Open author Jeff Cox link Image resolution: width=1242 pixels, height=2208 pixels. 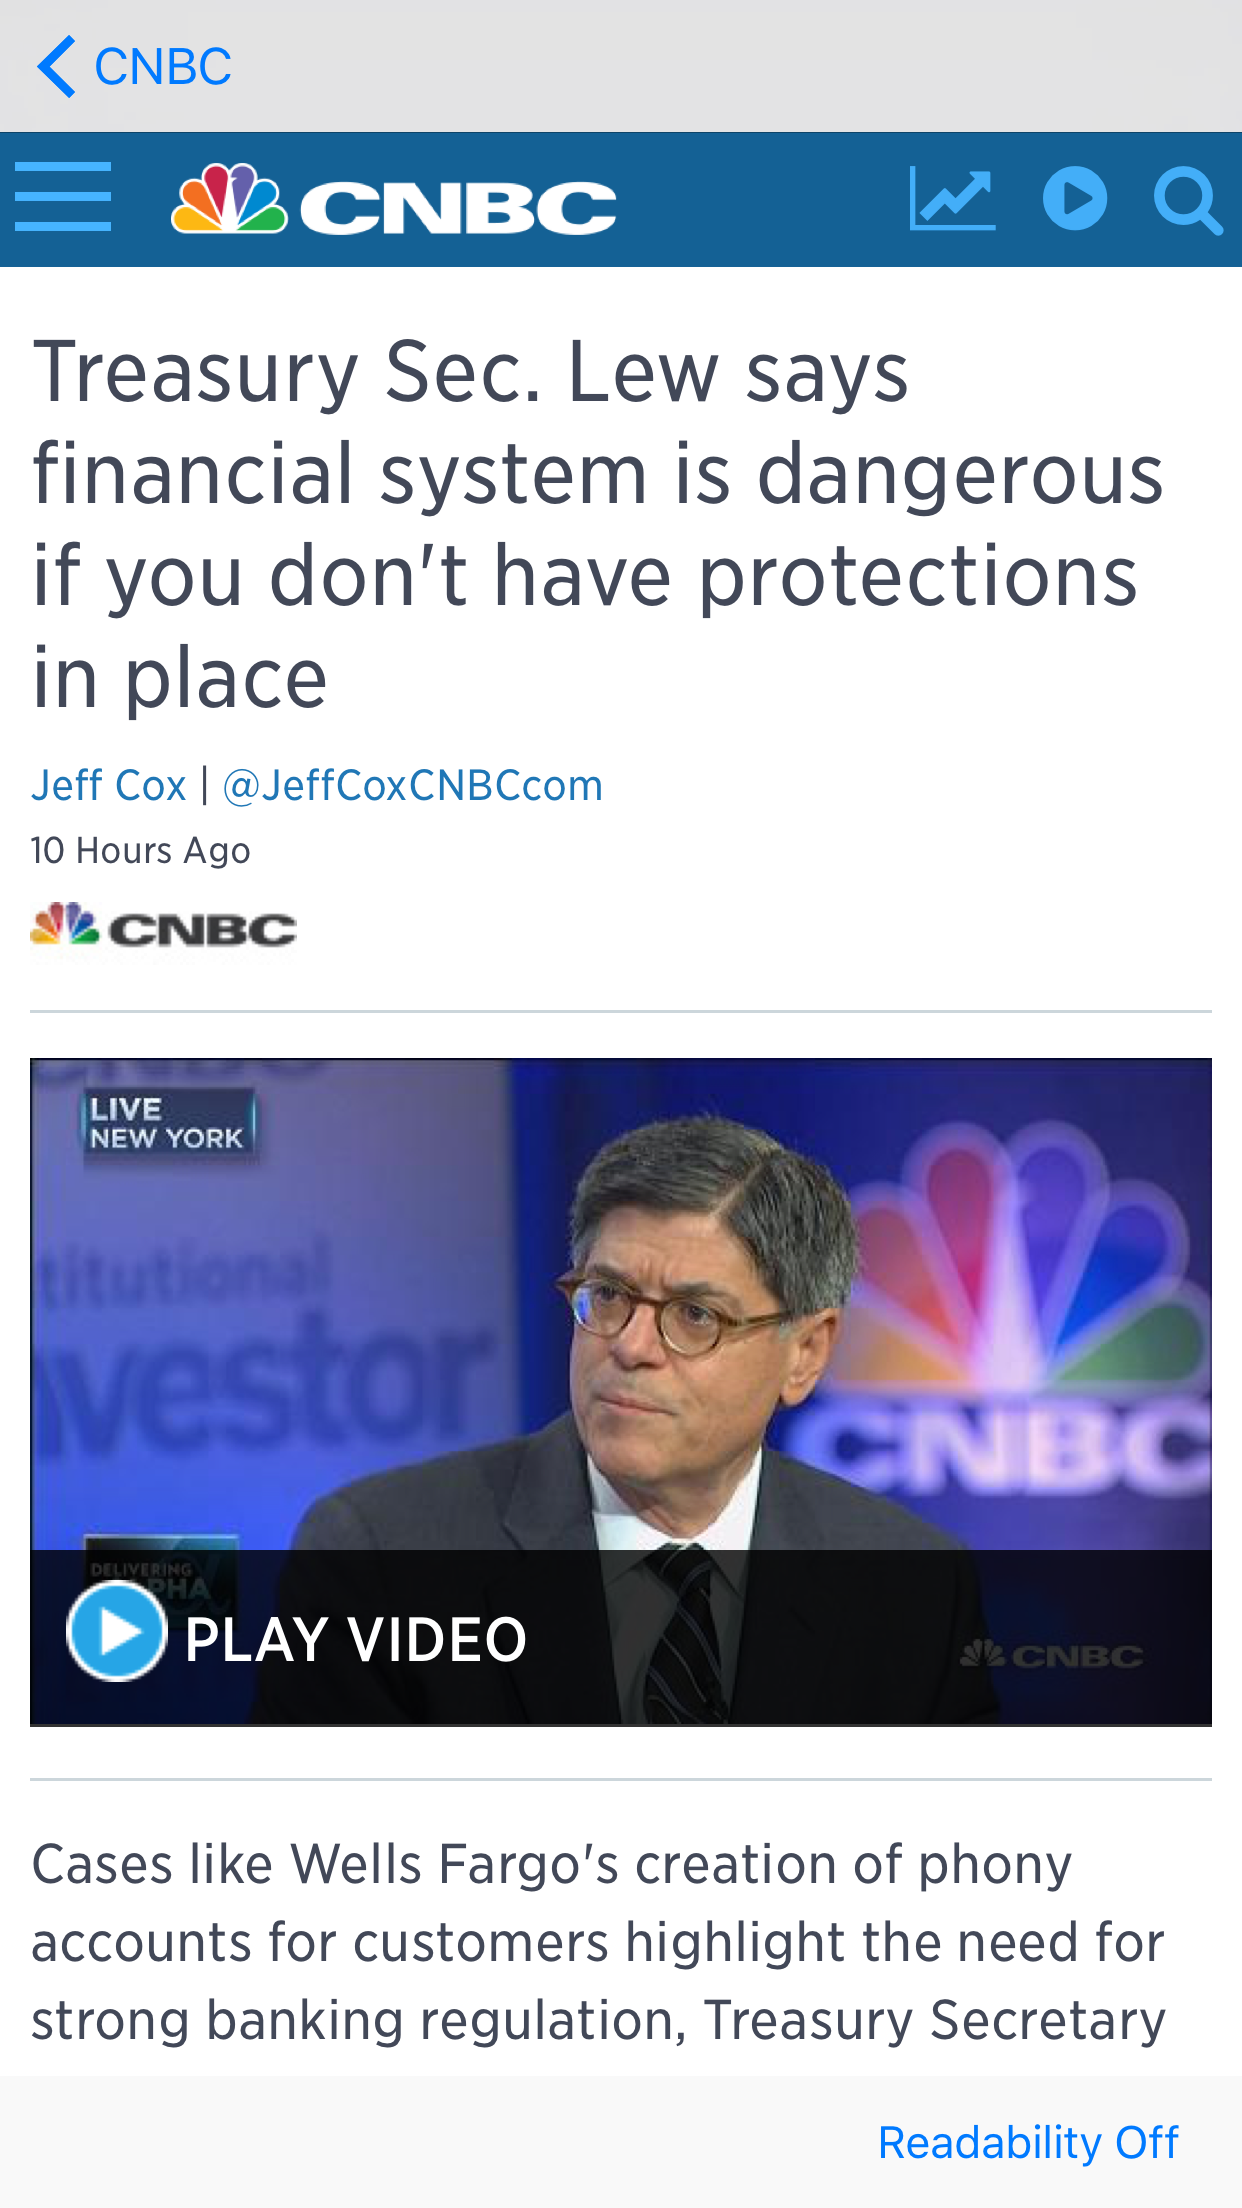click(109, 785)
